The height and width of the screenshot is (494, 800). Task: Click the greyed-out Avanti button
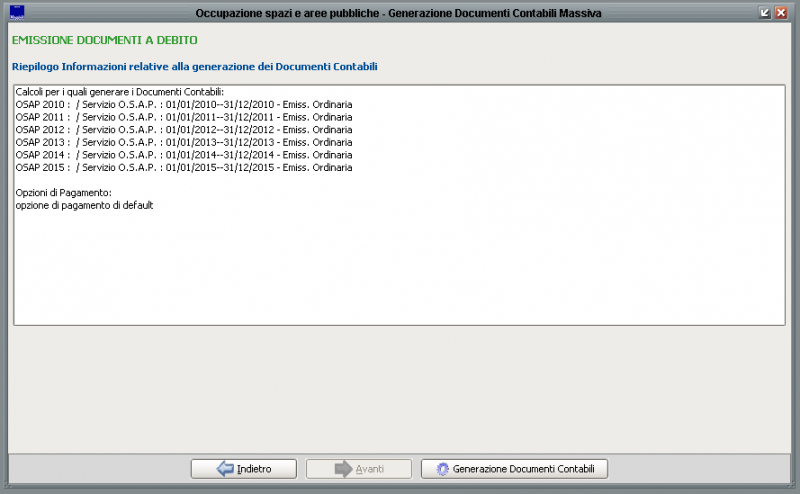(359, 469)
